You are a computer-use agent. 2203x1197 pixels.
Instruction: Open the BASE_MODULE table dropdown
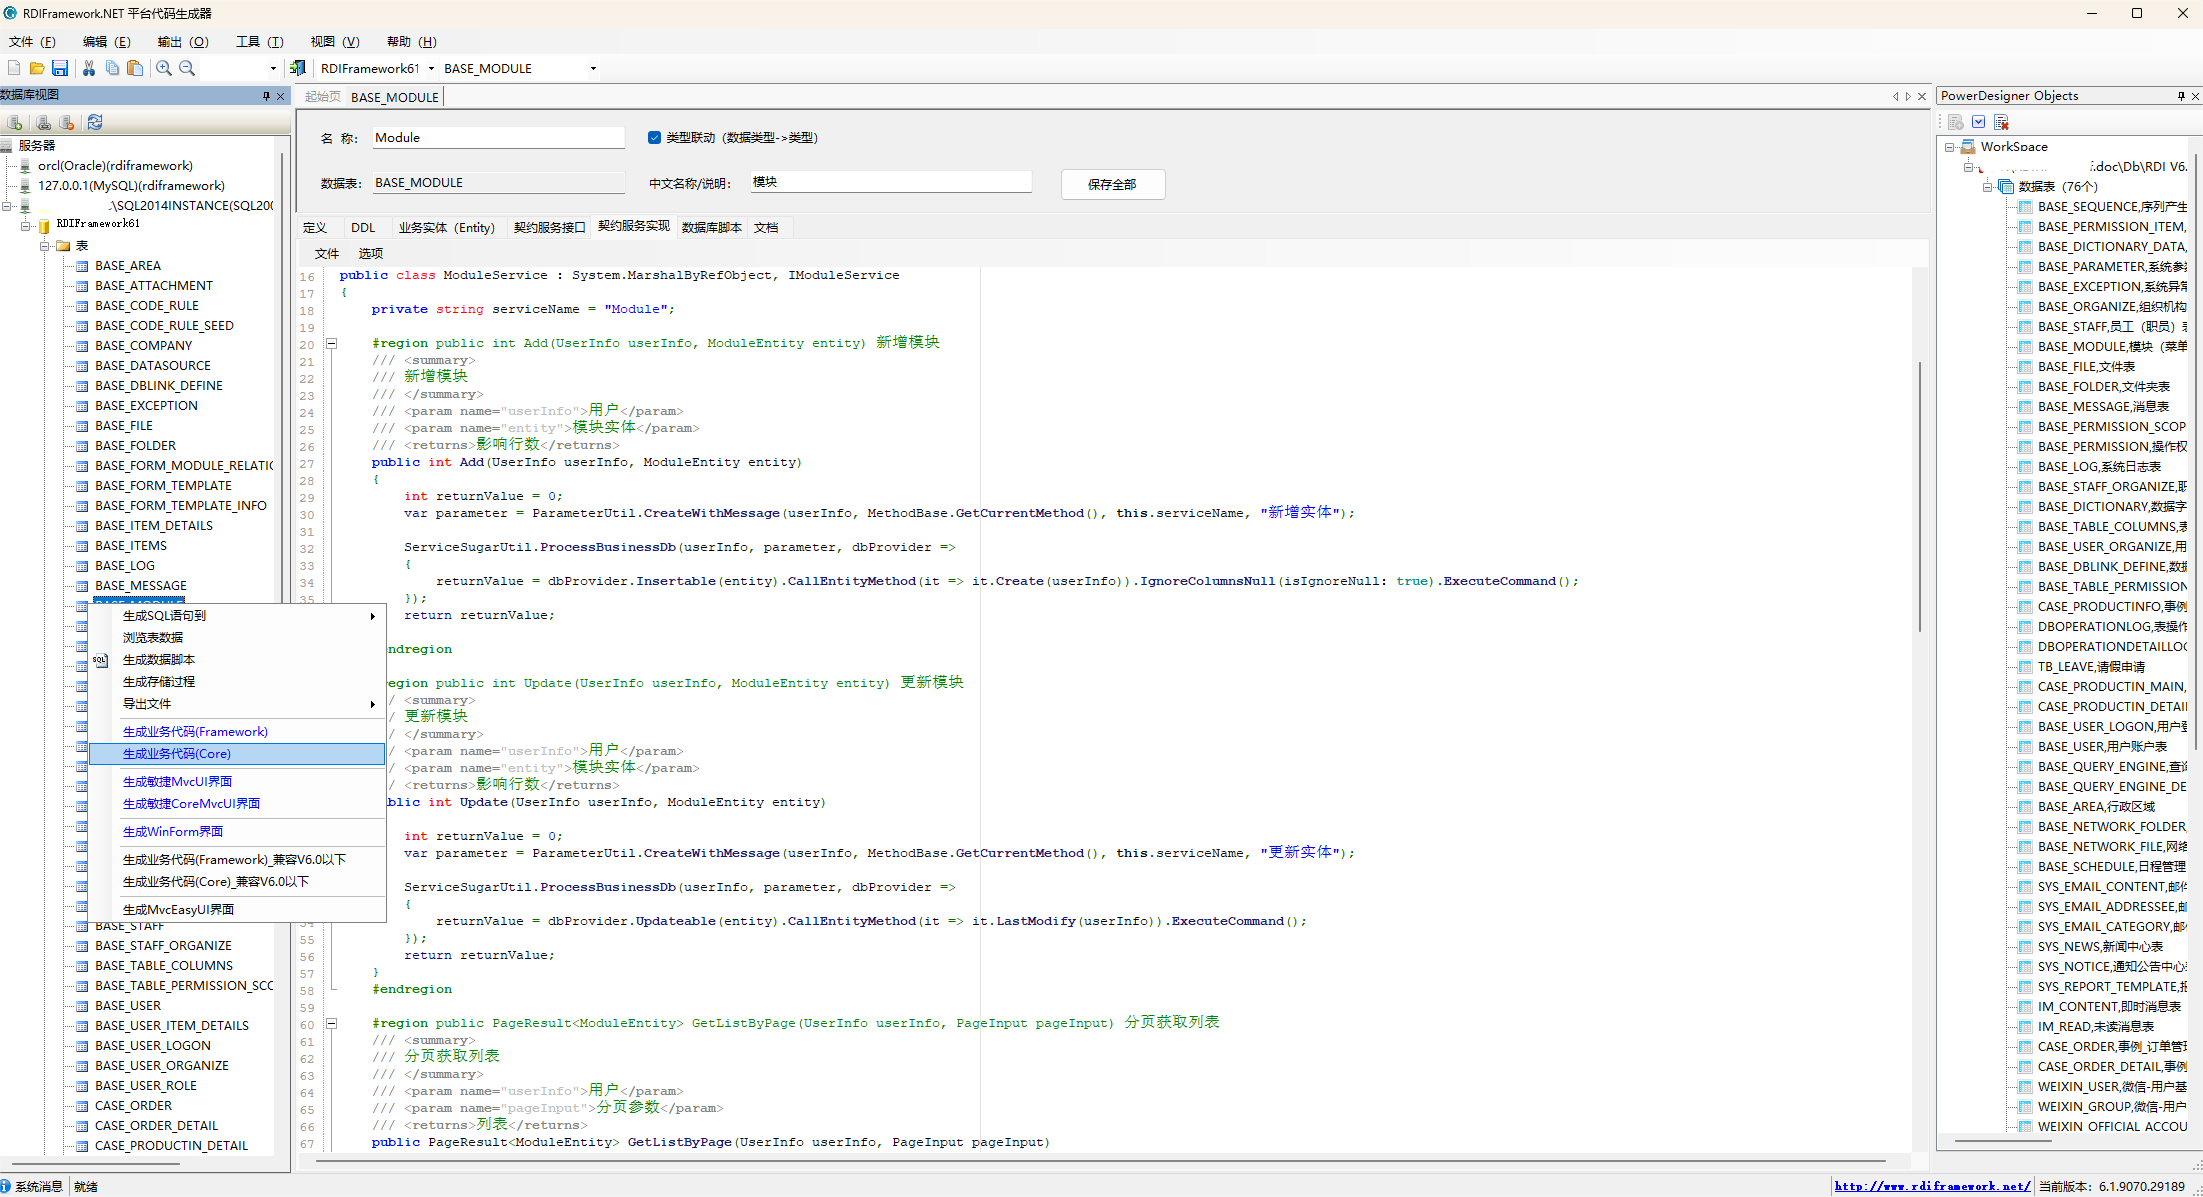[593, 68]
